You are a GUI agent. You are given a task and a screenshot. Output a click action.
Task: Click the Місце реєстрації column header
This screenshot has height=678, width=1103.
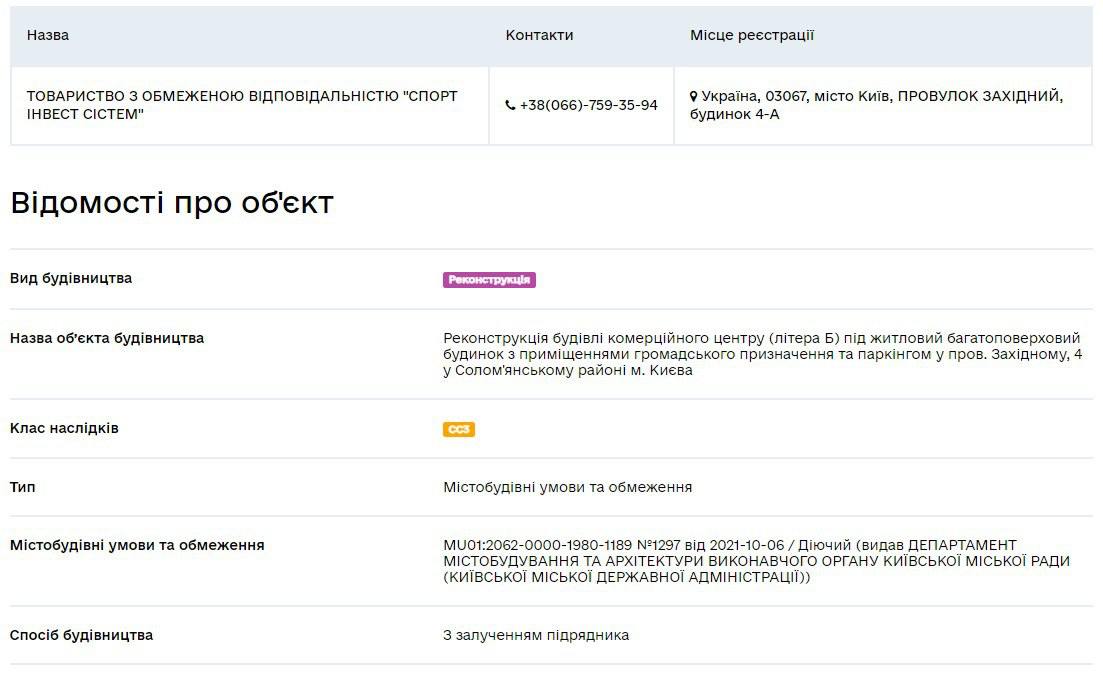click(751, 35)
